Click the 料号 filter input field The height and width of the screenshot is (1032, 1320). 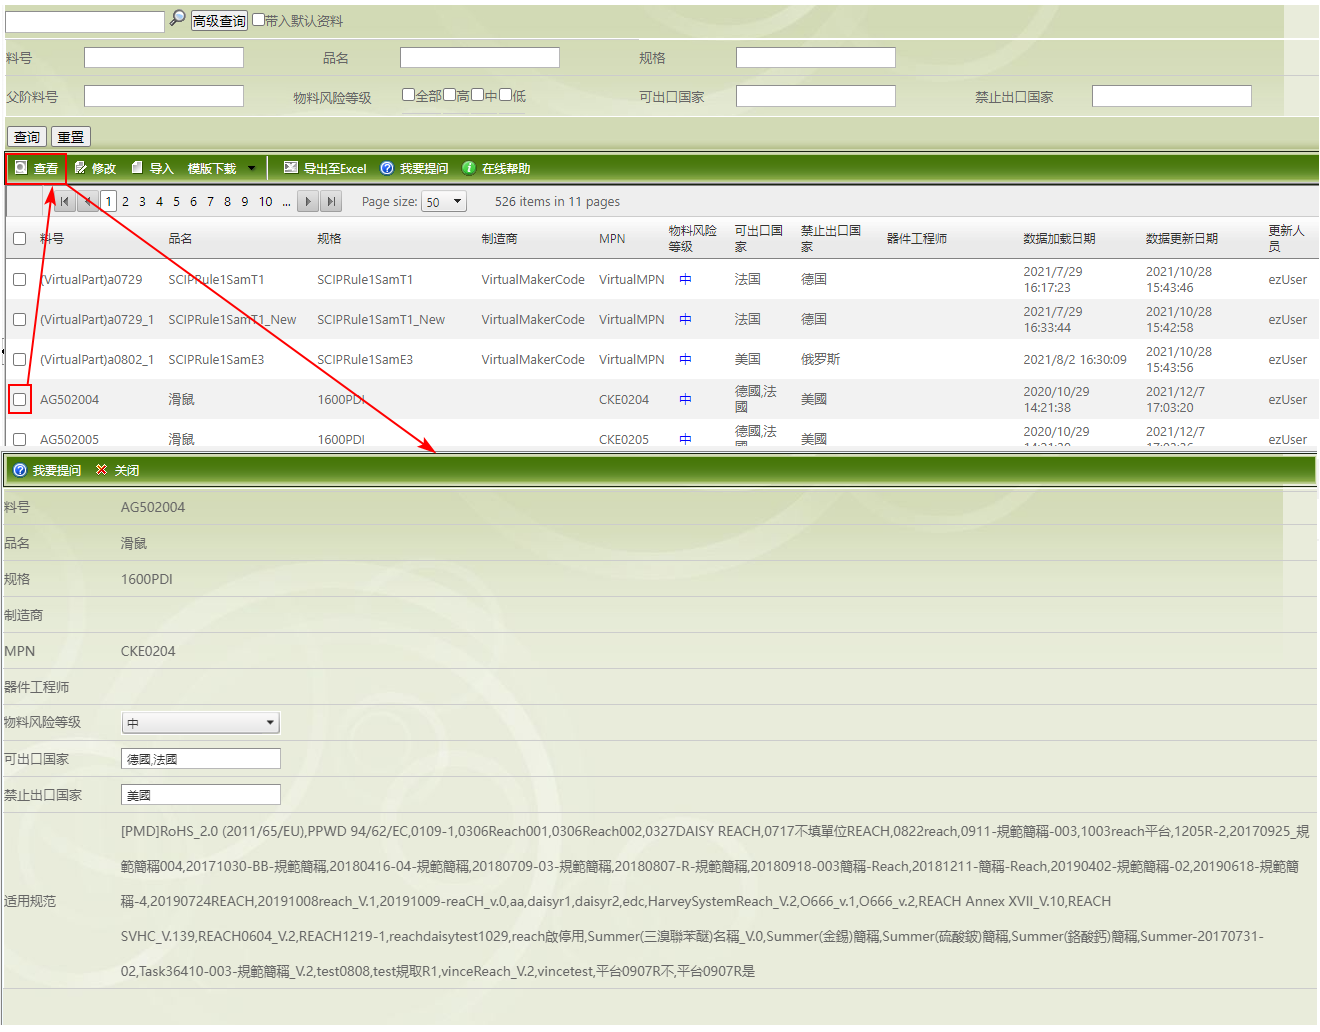pos(164,58)
